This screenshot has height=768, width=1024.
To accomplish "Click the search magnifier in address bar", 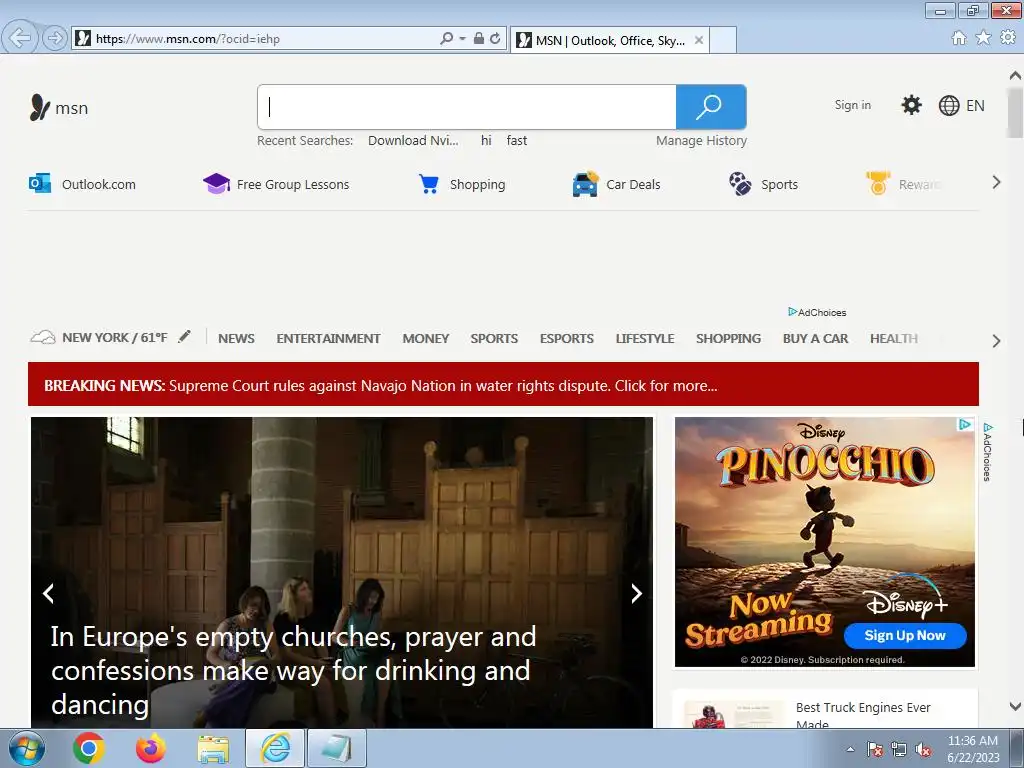I will [x=447, y=39].
